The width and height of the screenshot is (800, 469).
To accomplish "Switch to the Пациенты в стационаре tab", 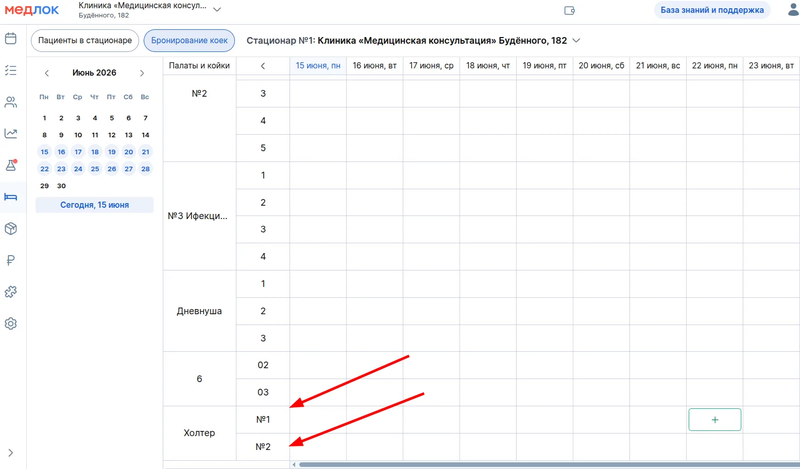I will [x=85, y=41].
